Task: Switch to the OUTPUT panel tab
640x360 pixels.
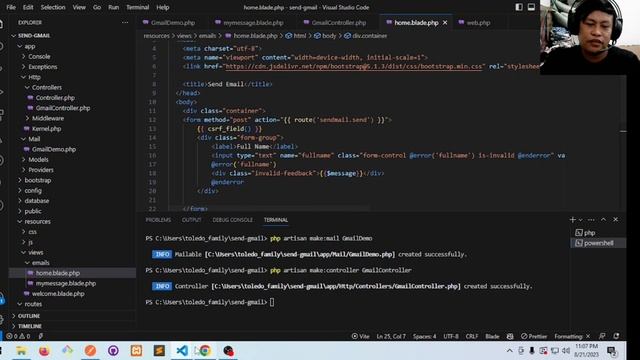Action: coord(191,220)
